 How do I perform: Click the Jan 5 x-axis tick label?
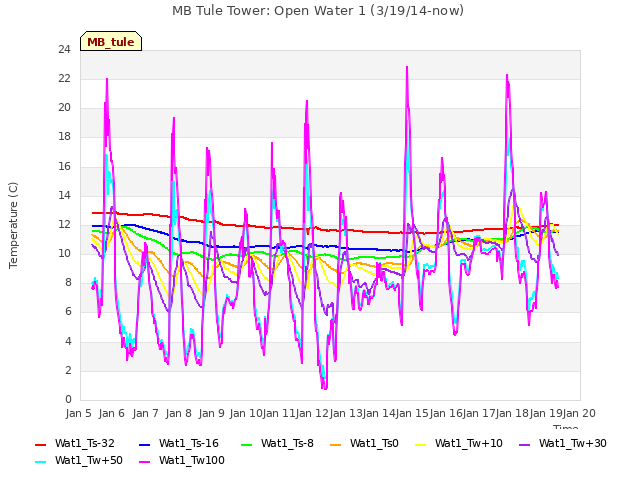[x=78, y=413]
